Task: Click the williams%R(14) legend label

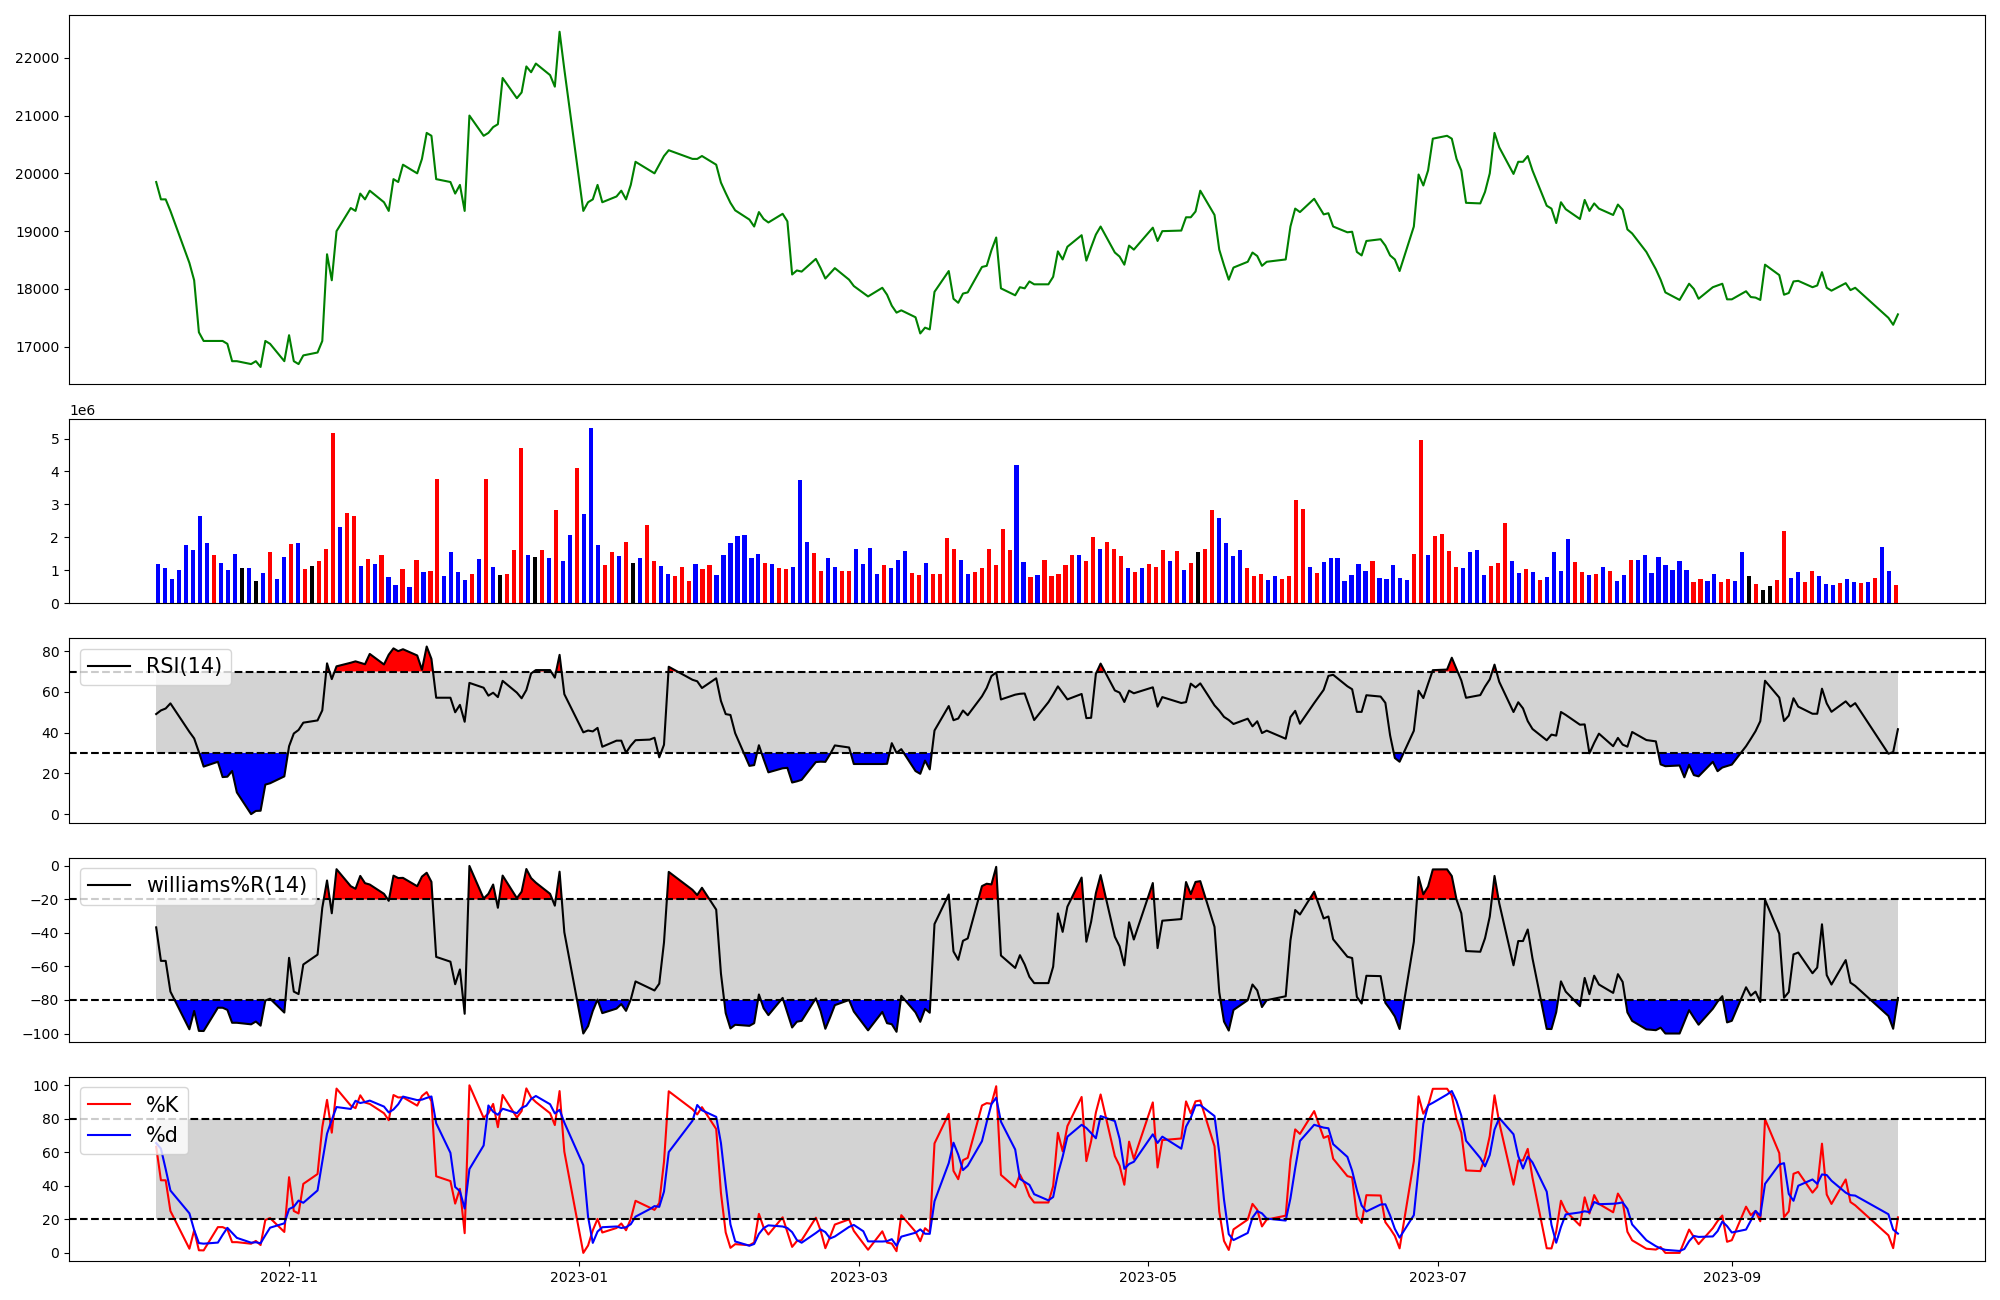Action: pos(226,885)
